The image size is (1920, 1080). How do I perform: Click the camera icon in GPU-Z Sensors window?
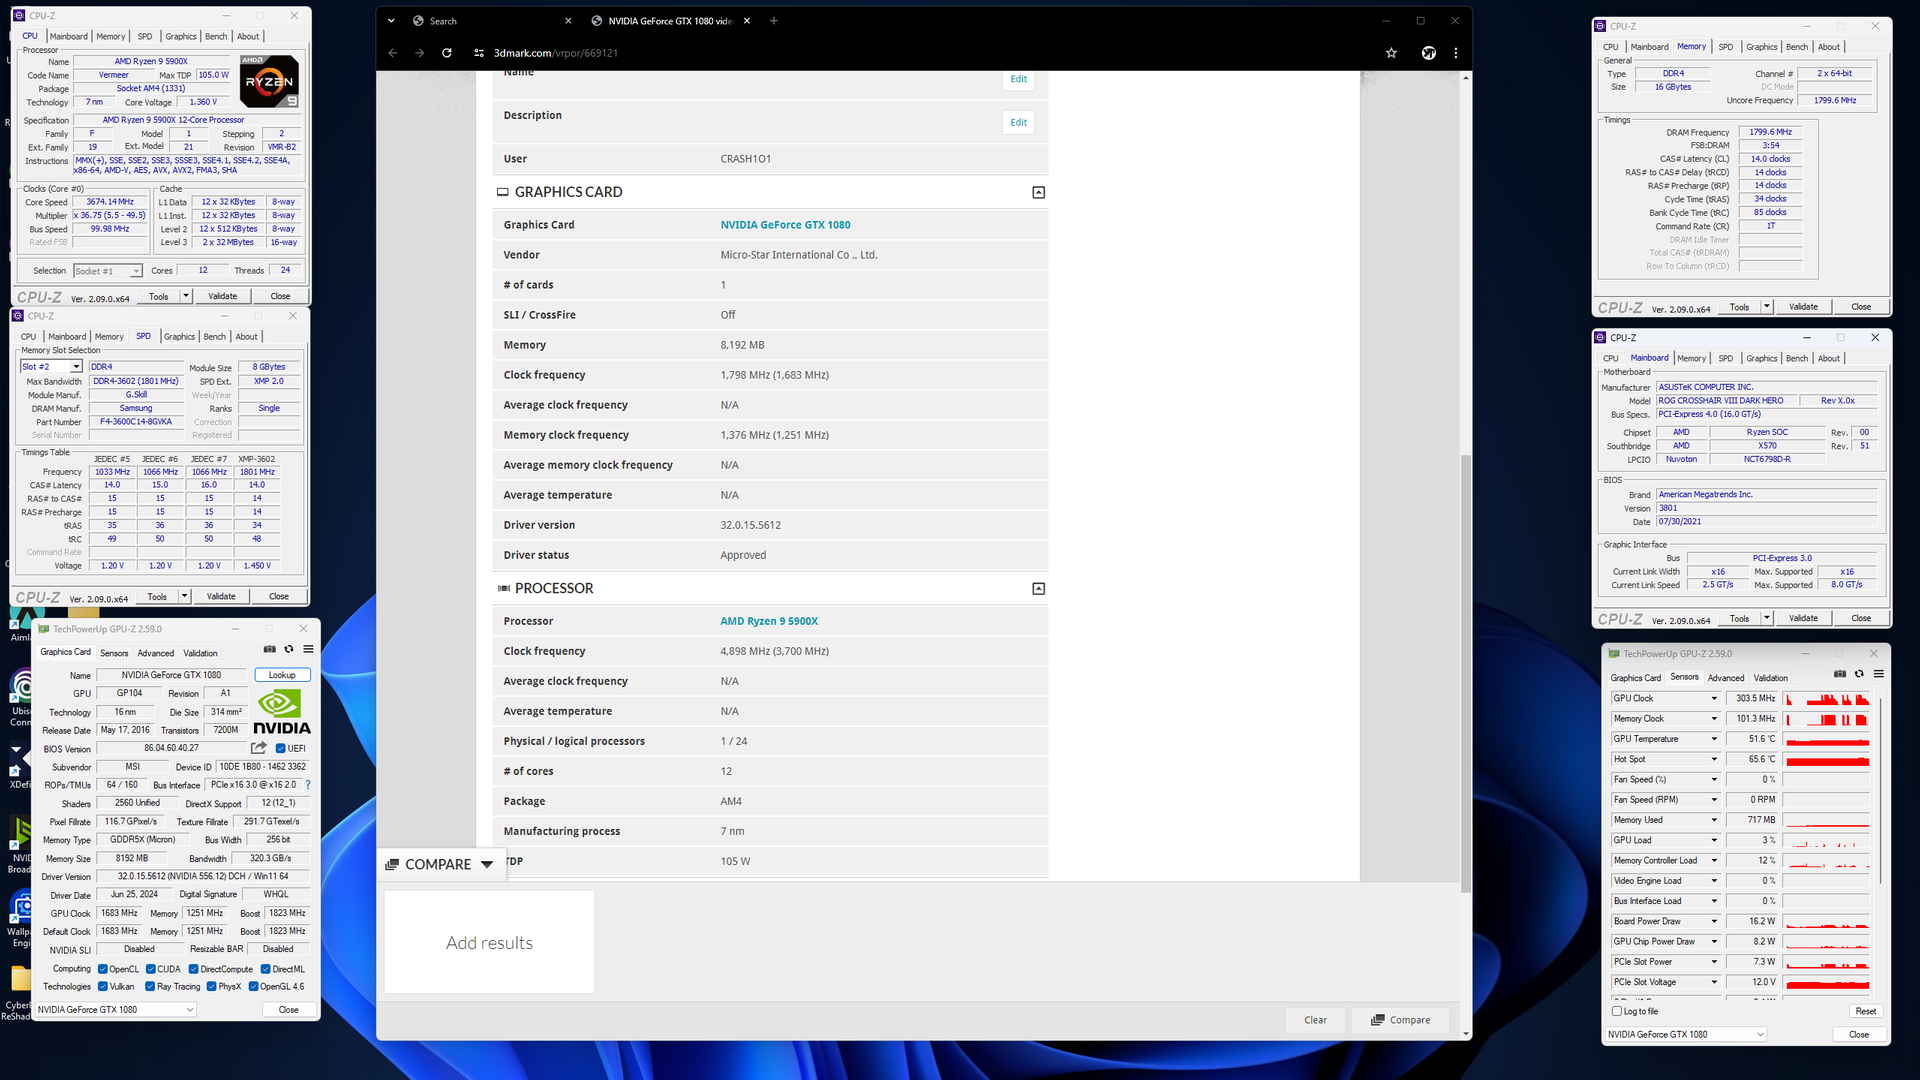click(x=1839, y=674)
